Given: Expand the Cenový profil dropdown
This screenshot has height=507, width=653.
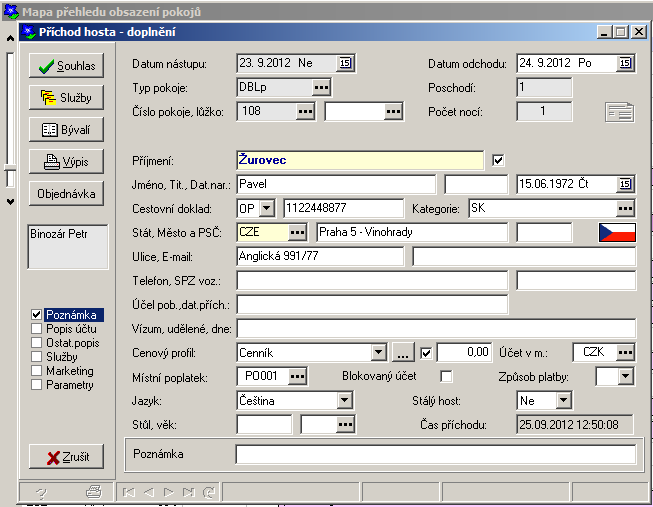Looking at the screenshot, I should coord(377,352).
